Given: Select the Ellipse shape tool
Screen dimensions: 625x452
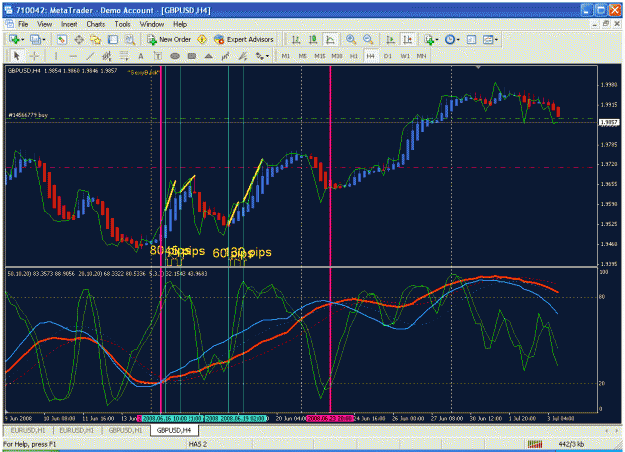Looking at the screenshot, I should tap(175, 56).
